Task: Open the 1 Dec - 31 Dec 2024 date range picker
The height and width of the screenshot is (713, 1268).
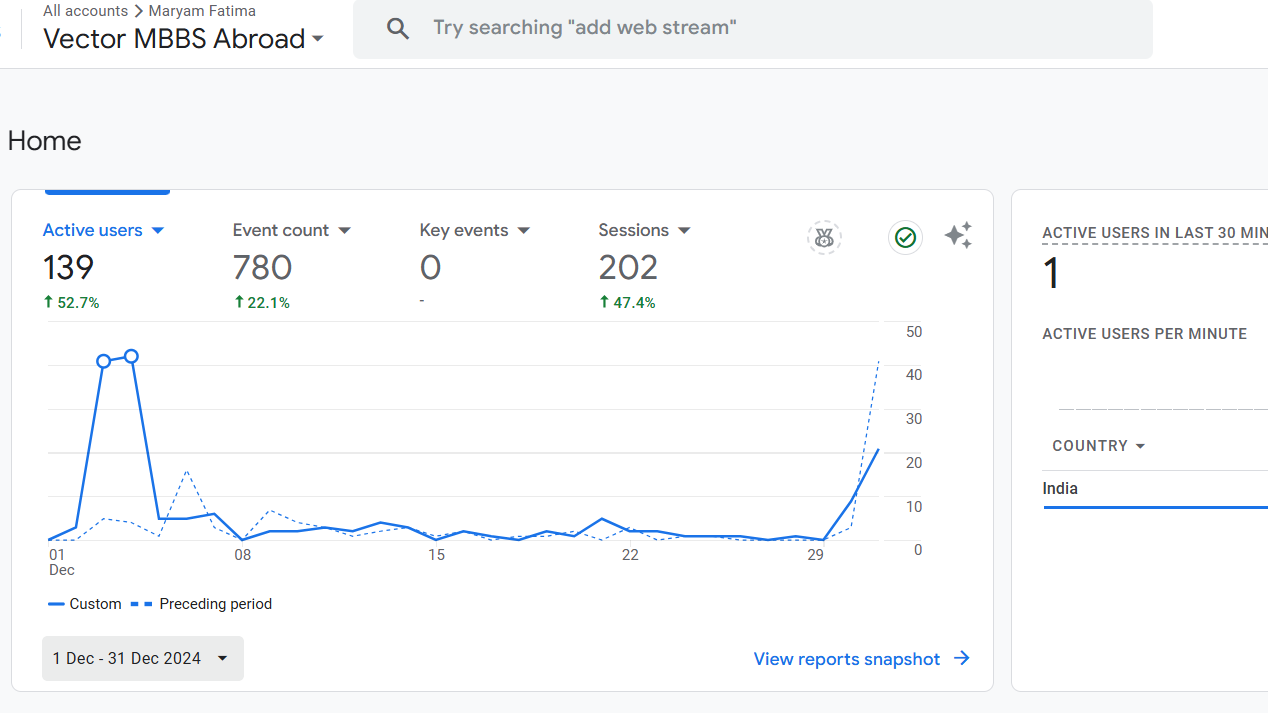Action: point(143,658)
